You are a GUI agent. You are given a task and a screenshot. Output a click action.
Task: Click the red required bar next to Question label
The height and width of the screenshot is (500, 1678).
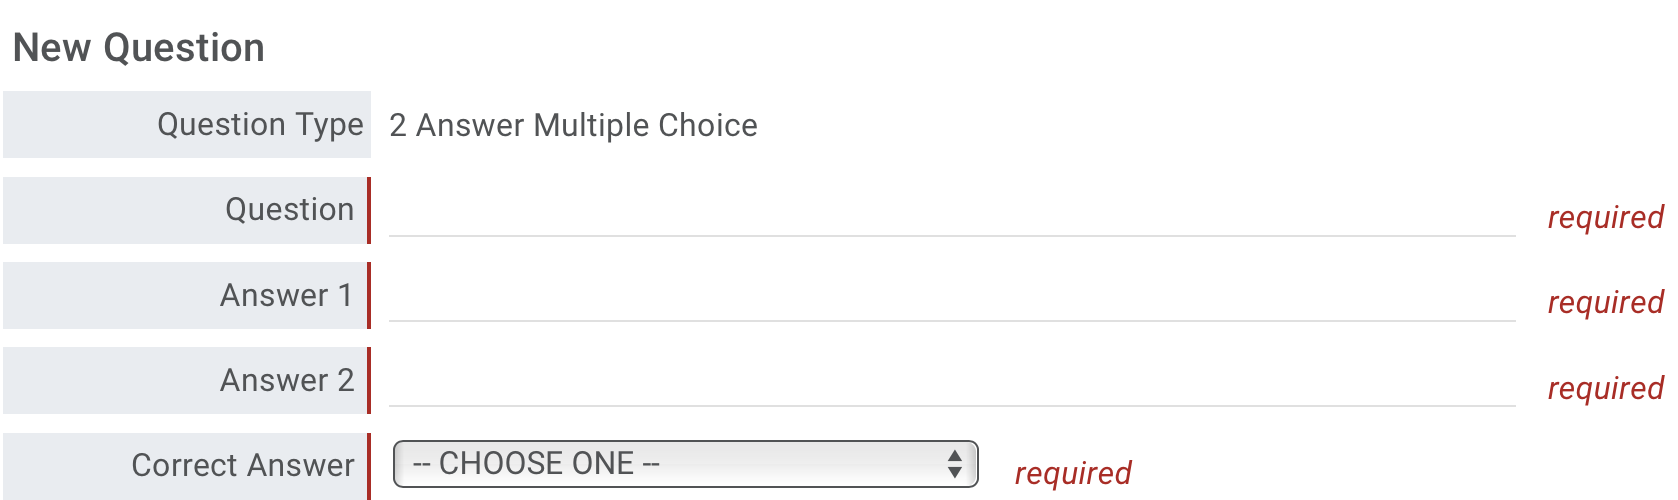(x=369, y=210)
